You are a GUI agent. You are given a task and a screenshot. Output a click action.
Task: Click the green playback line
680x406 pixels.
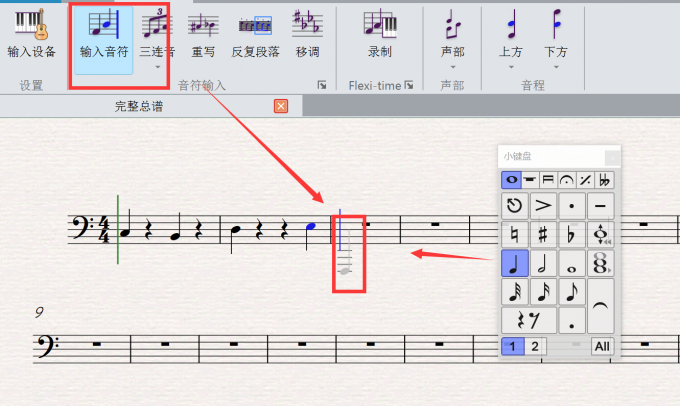118,229
